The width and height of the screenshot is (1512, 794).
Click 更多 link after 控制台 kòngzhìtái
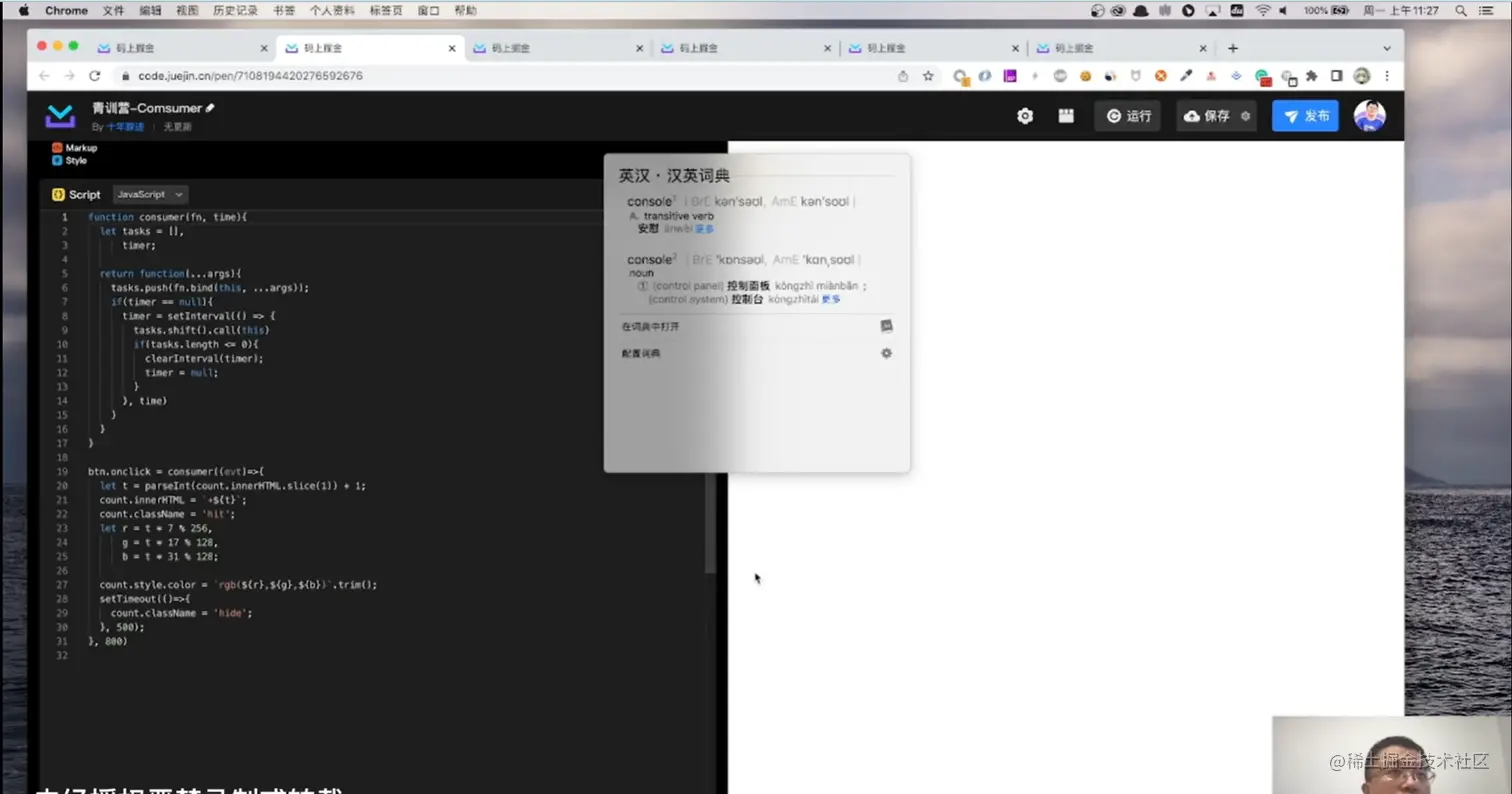(831, 299)
